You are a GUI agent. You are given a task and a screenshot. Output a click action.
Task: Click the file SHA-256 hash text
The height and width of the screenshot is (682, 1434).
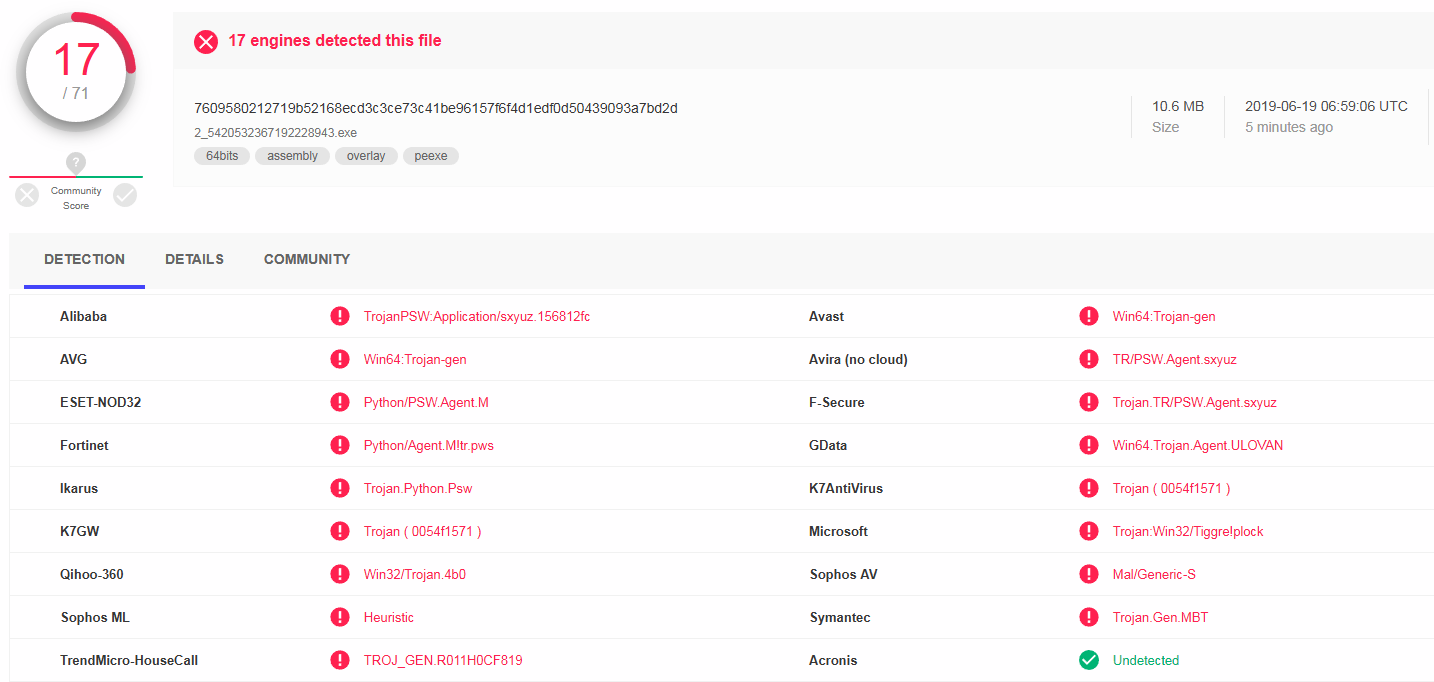[435, 108]
